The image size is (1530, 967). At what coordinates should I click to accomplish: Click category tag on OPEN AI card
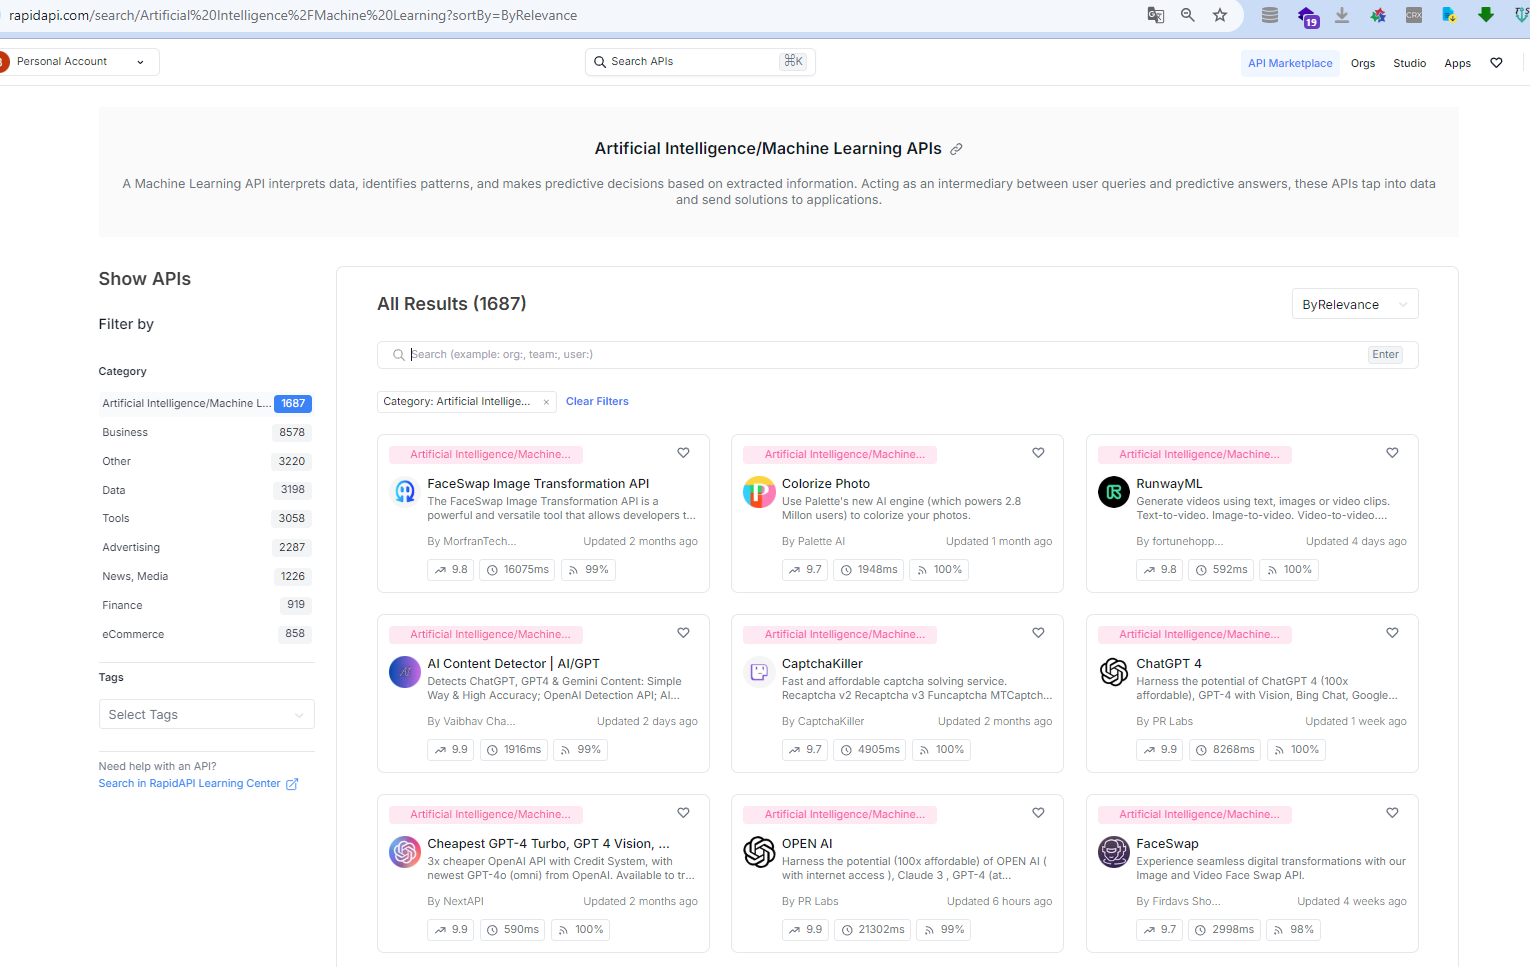click(840, 815)
